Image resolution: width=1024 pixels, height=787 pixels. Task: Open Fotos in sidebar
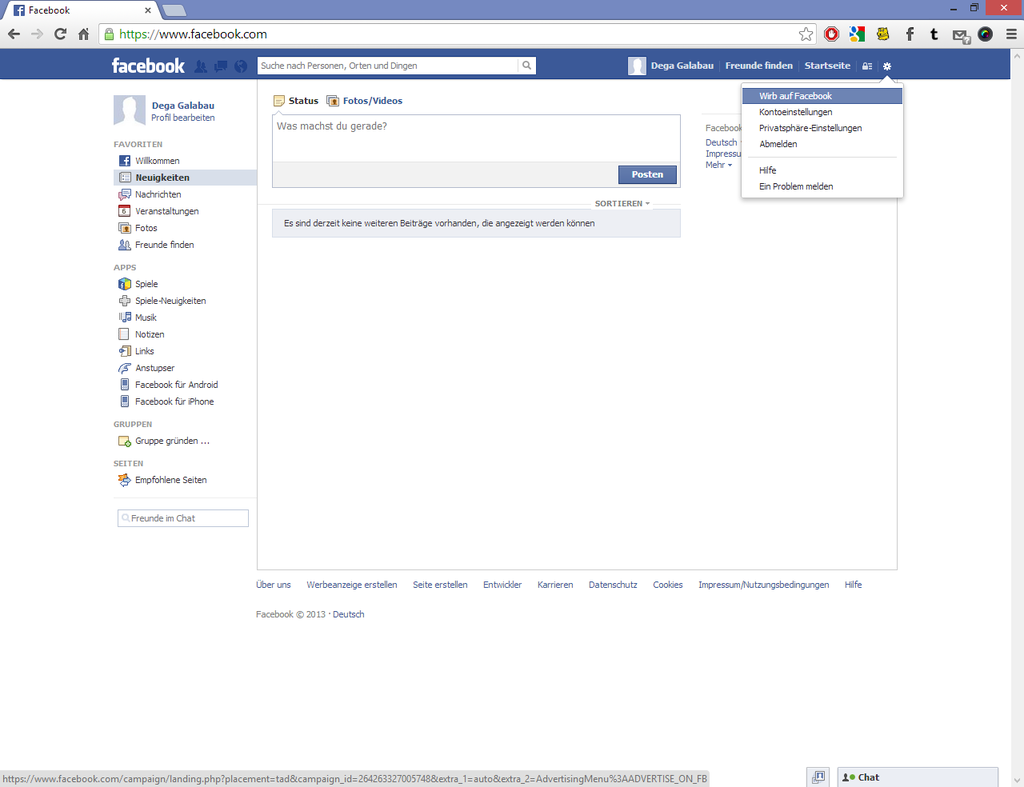point(146,228)
